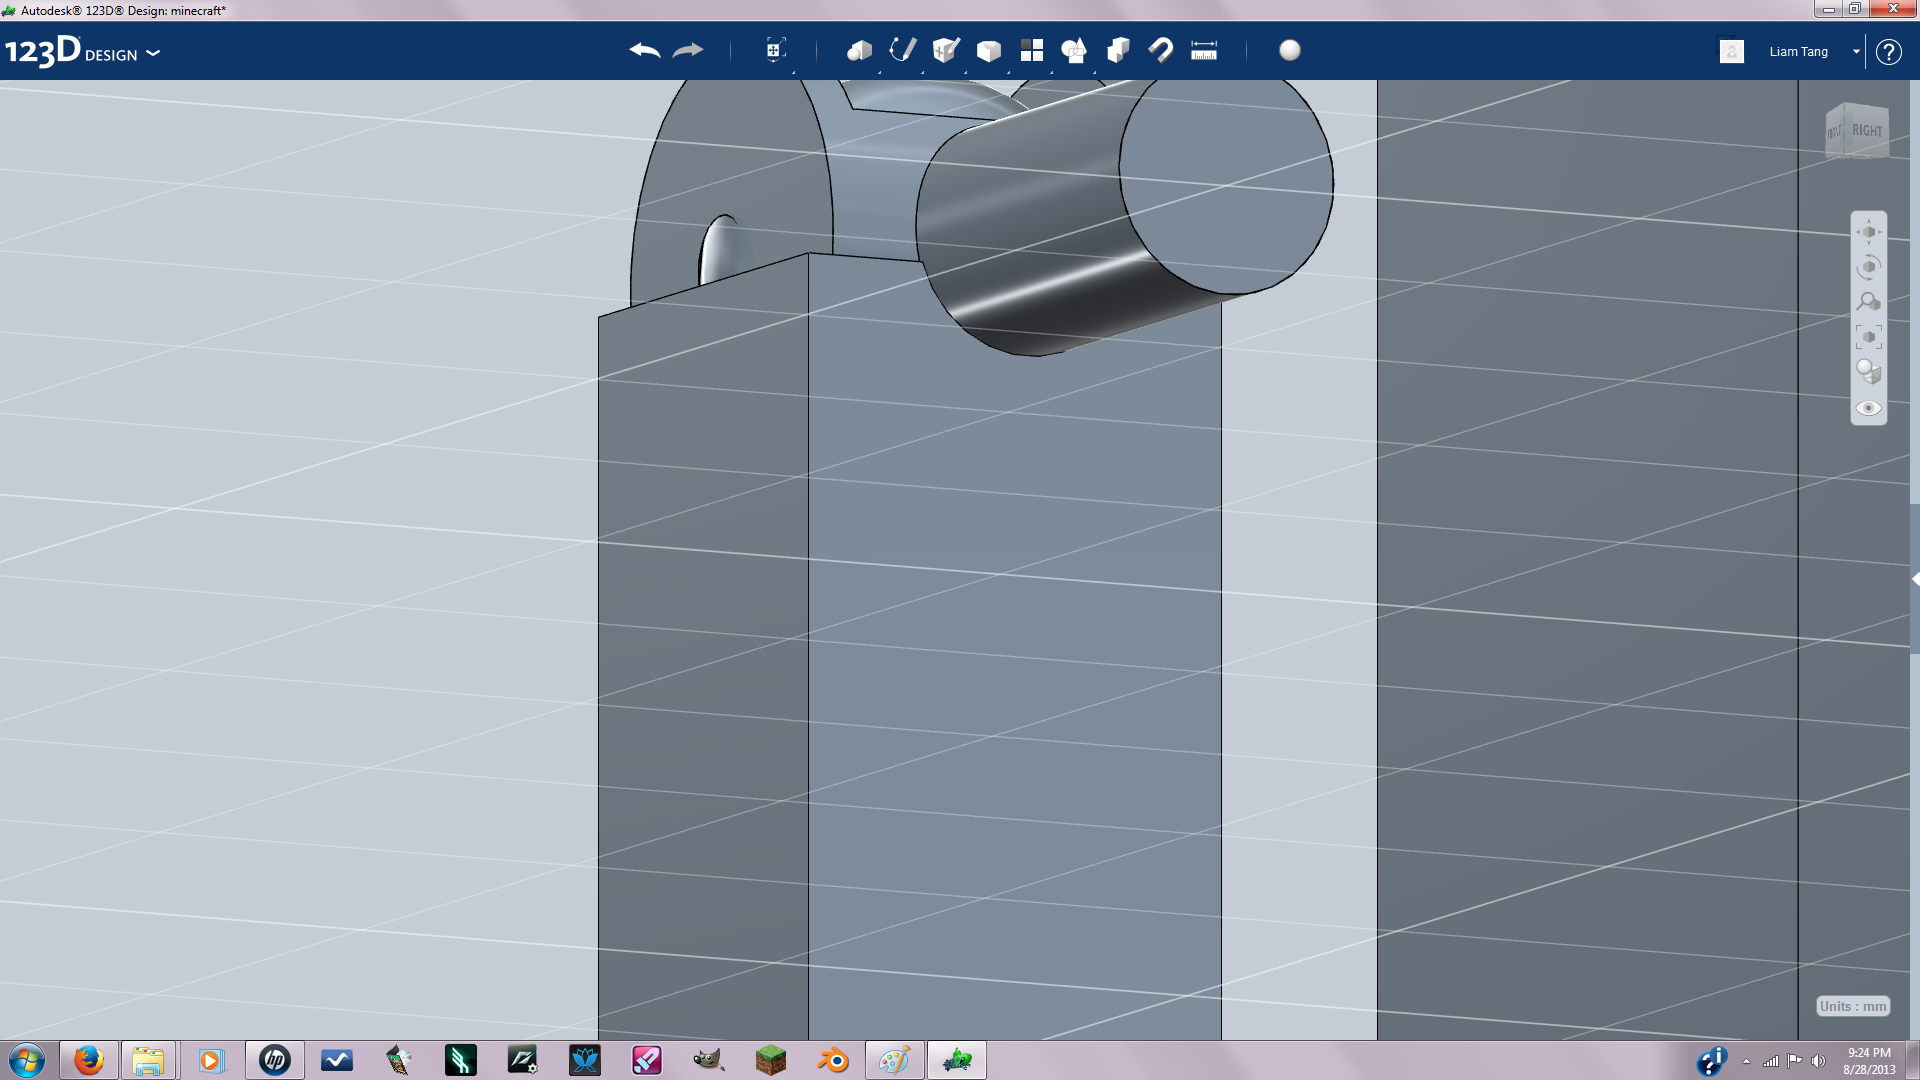1920x1080 pixels.
Task: Open the clock showing 9:24 PM
Action: (x=1869, y=1061)
